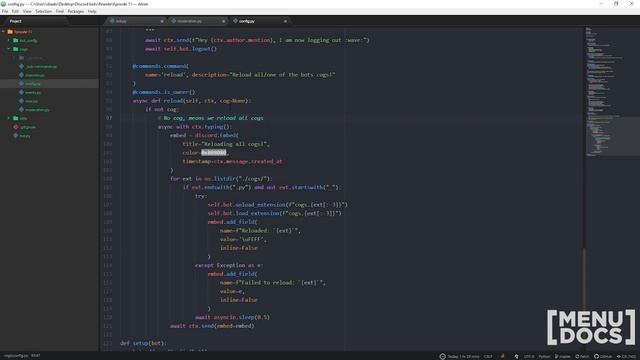Click the red .gitignore file icon

[16, 127]
